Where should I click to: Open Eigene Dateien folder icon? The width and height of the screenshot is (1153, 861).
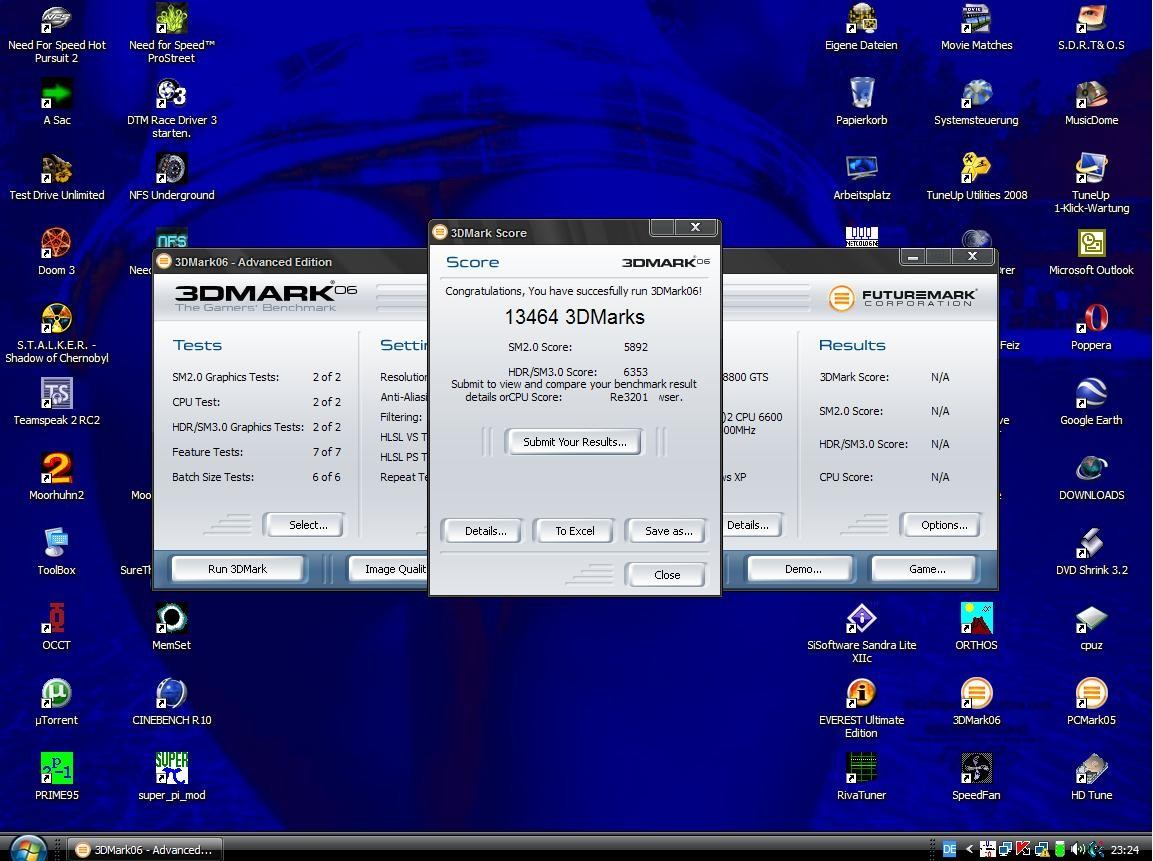coord(861,28)
